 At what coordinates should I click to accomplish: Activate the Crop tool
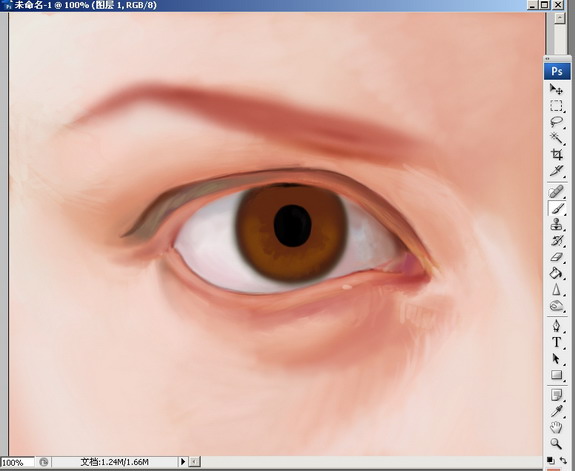click(556, 154)
